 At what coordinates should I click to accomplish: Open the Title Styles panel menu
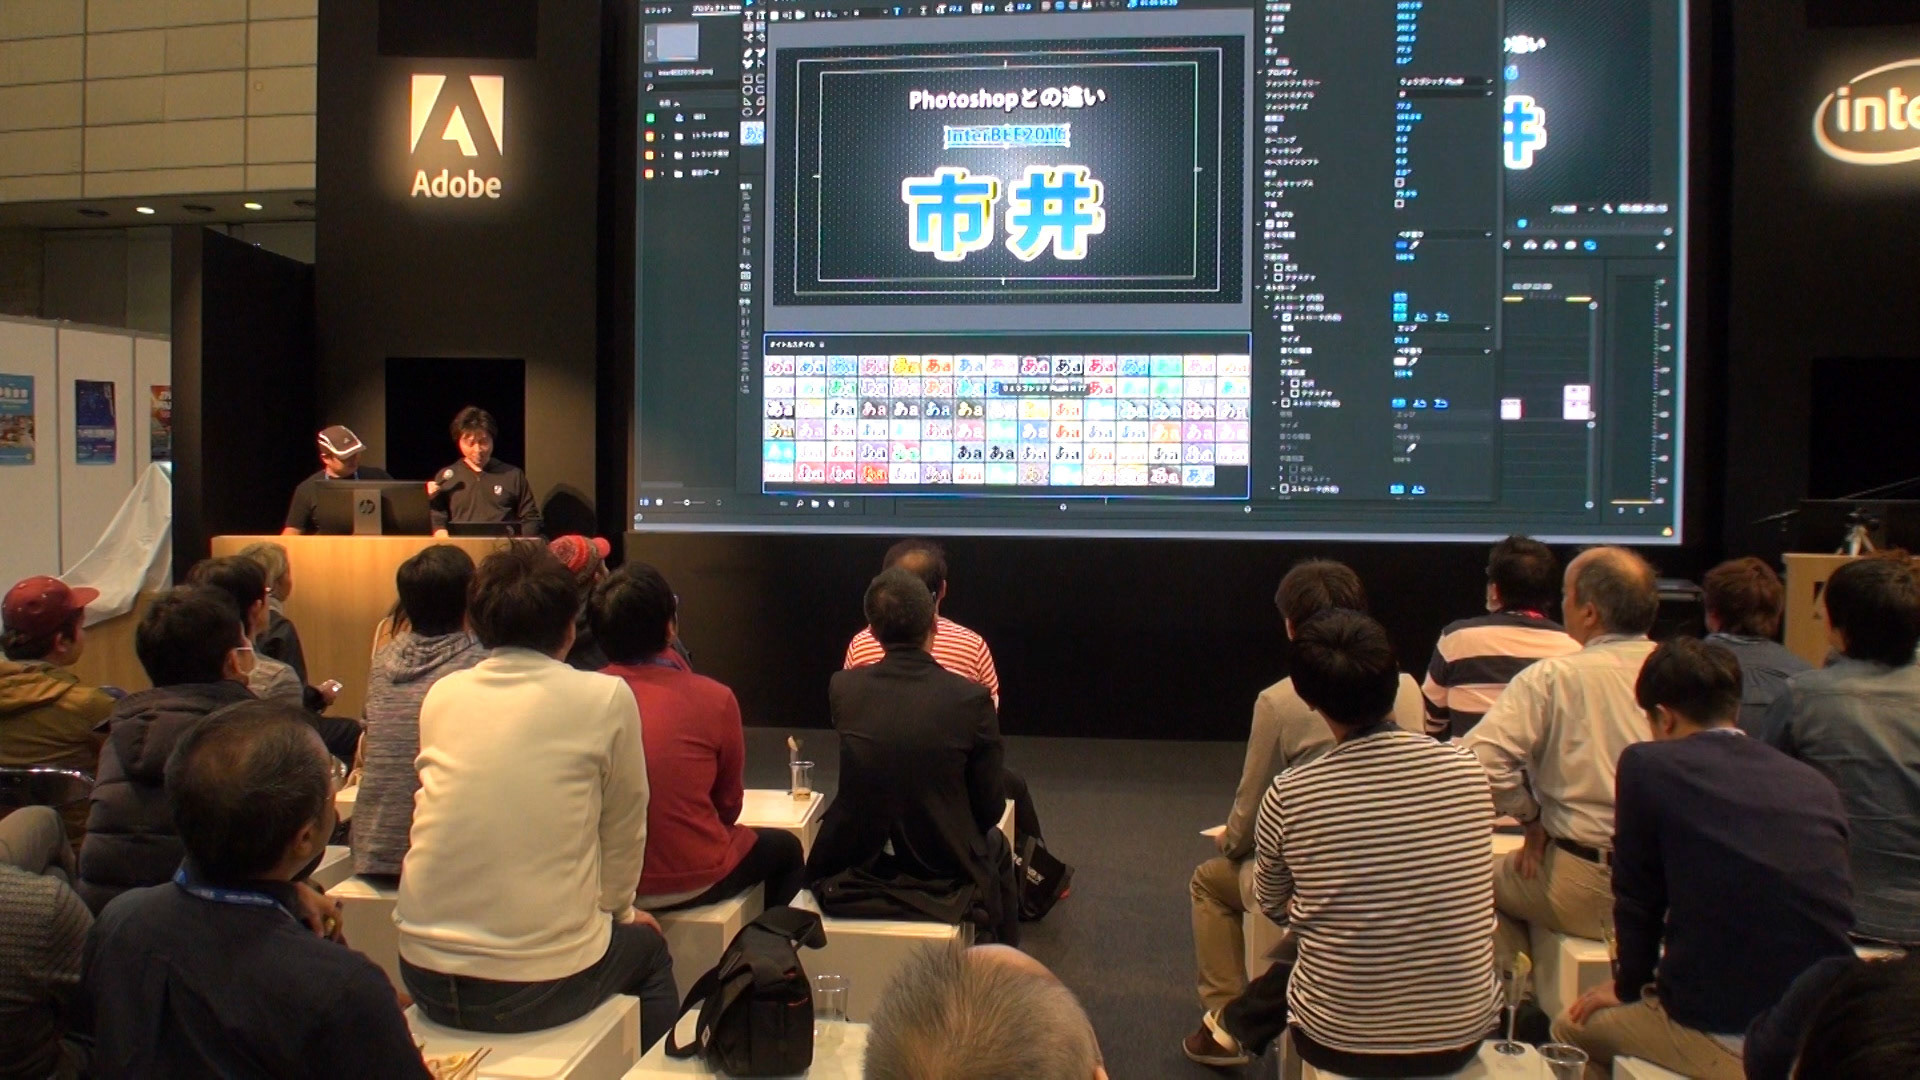(823, 345)
